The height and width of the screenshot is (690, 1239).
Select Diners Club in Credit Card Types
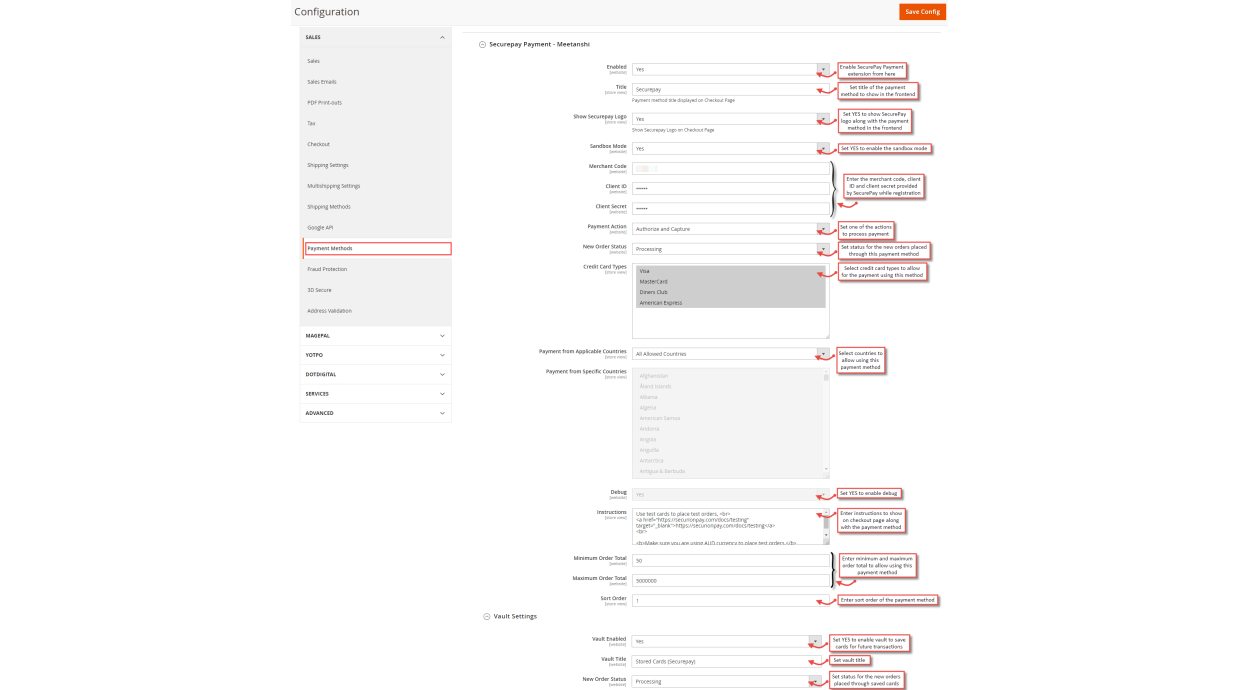tap(730, 292)
